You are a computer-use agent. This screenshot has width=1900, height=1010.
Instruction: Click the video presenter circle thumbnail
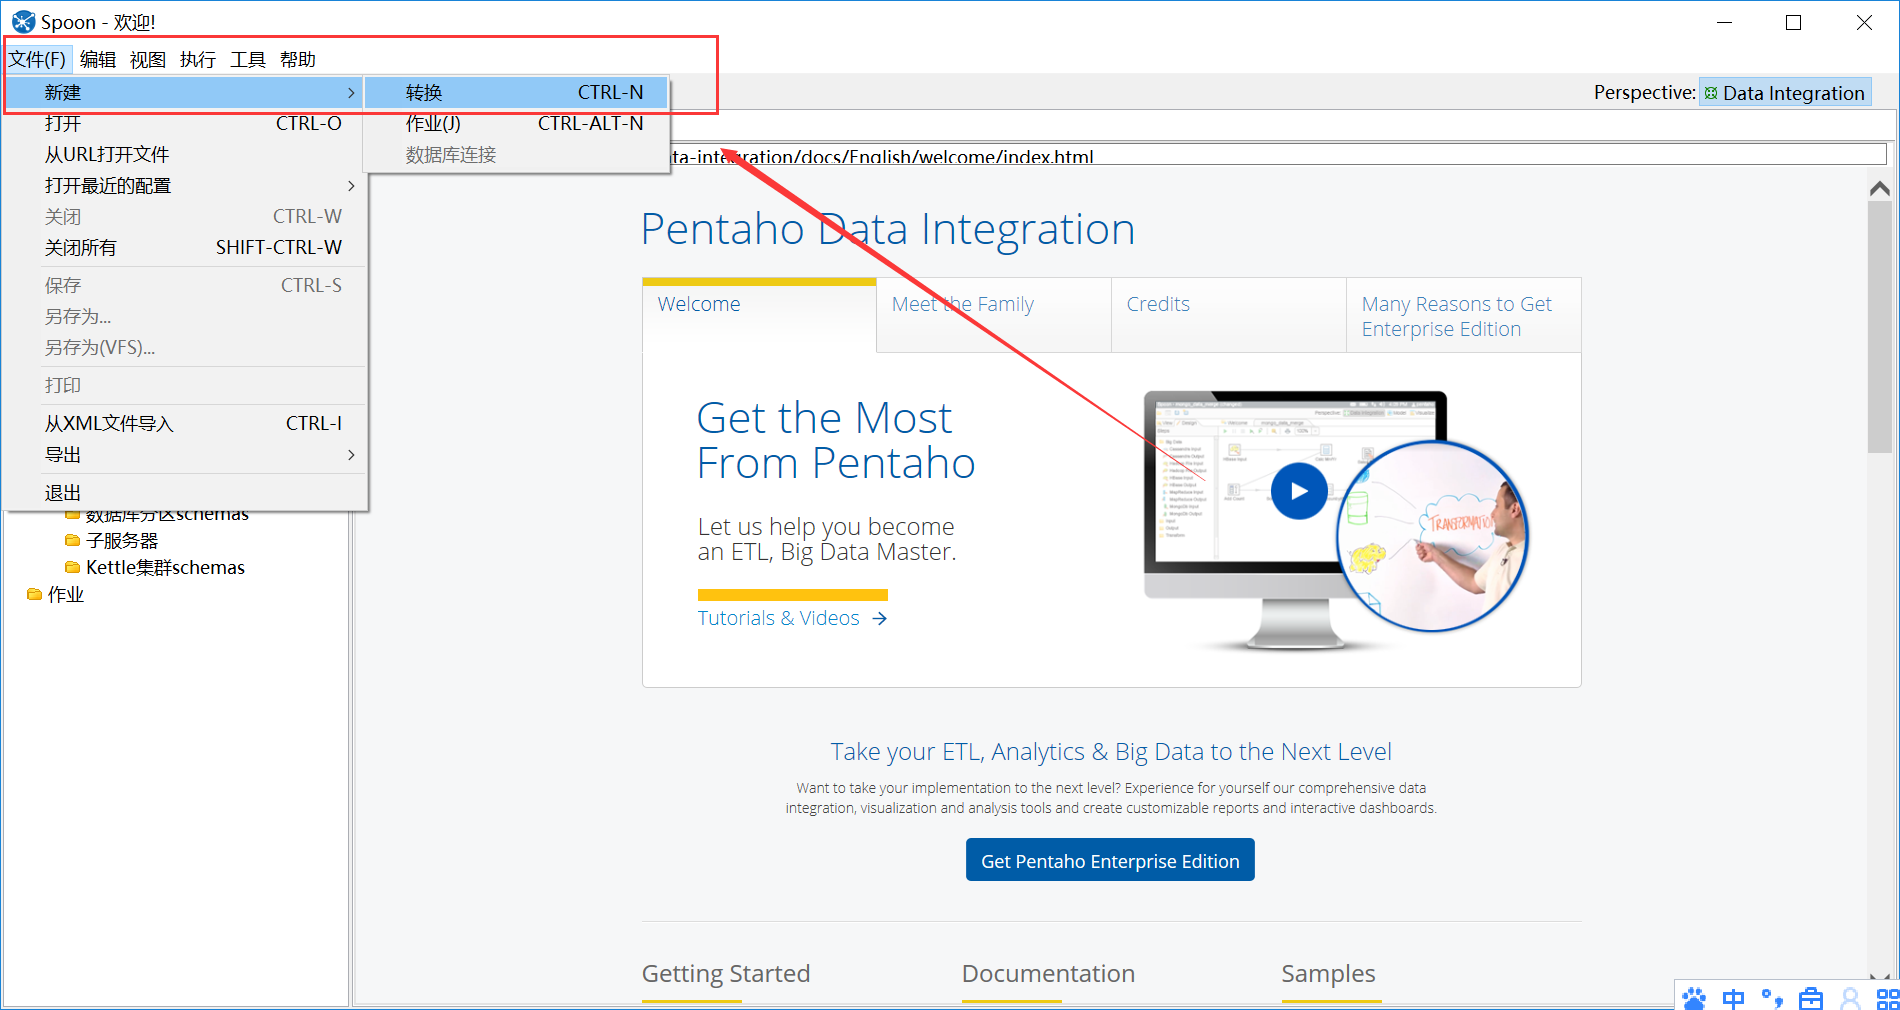click(1432, 536)
